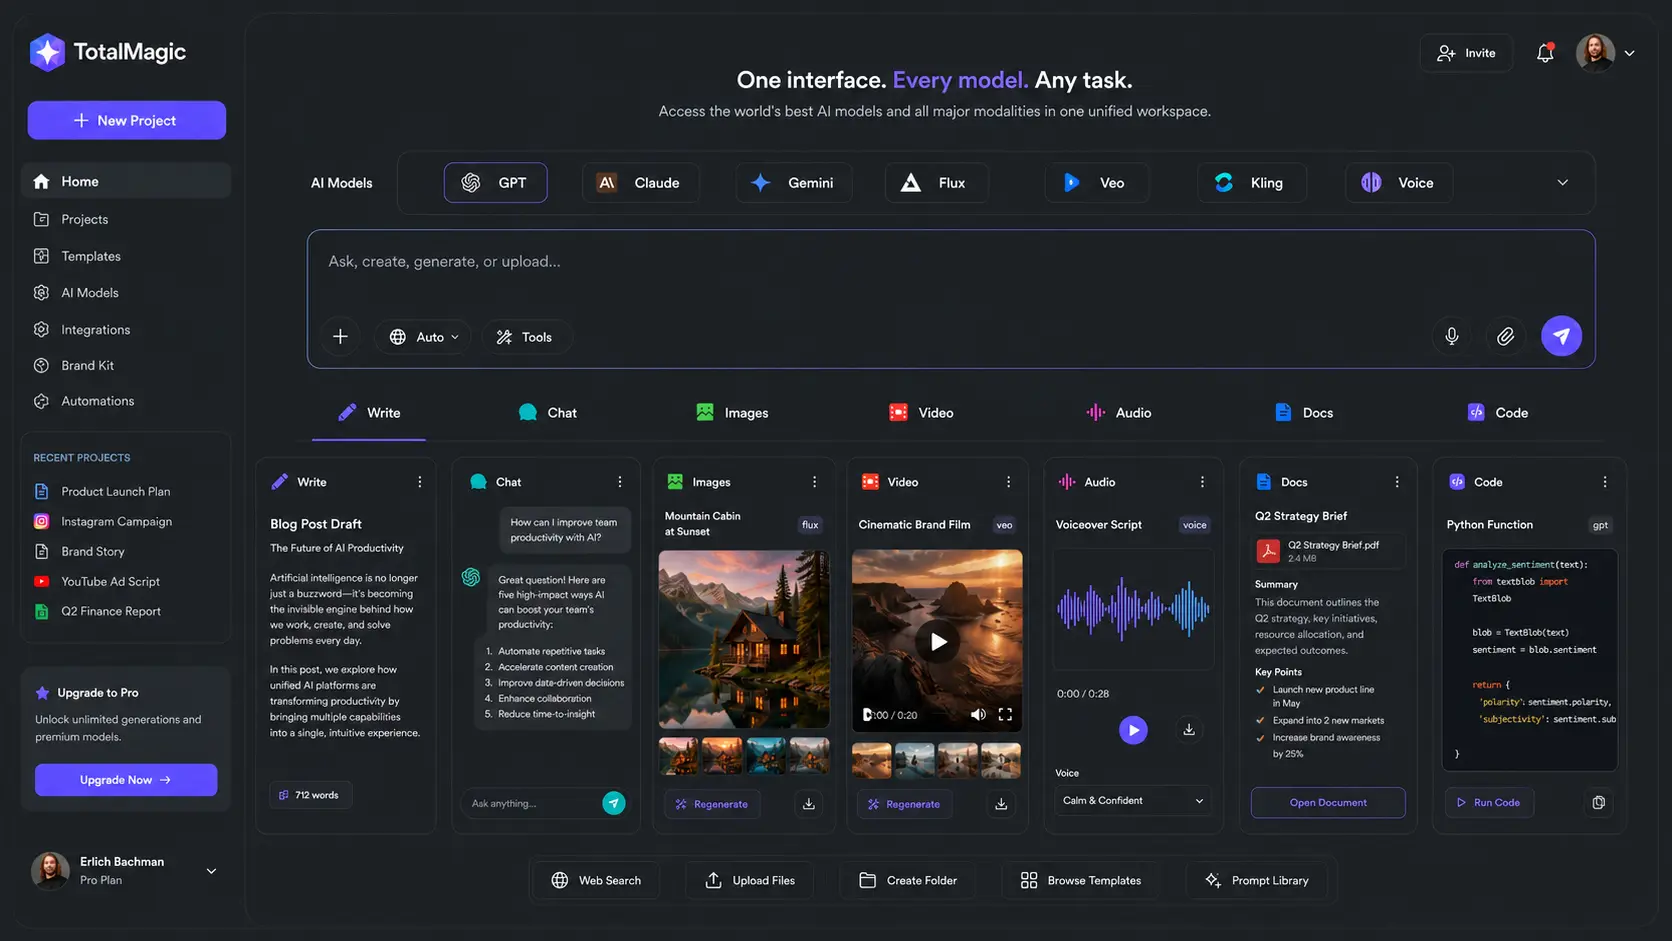Viewport: 1672px width, 941px height.
Task: Click the Run Code button
Action: click(x=1489, y=802)
